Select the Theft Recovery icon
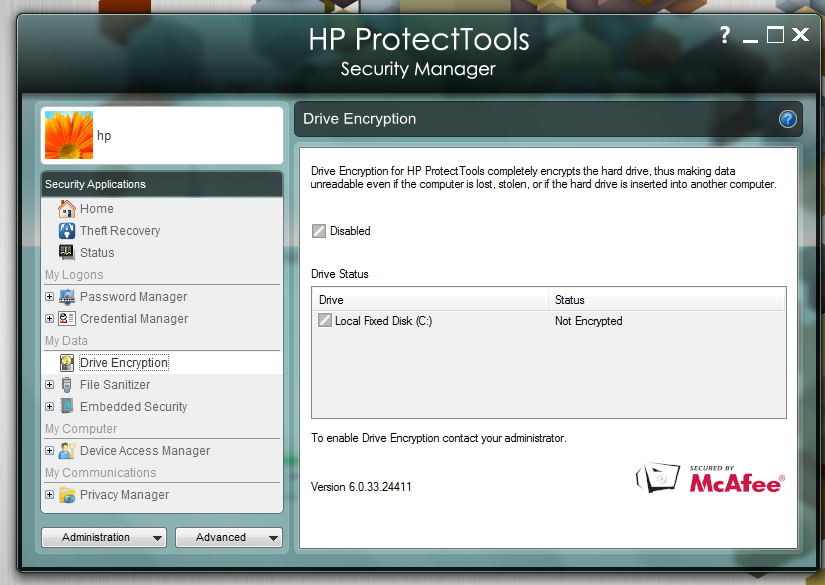This screenshot has width=825, height=585. pos(67,231)
